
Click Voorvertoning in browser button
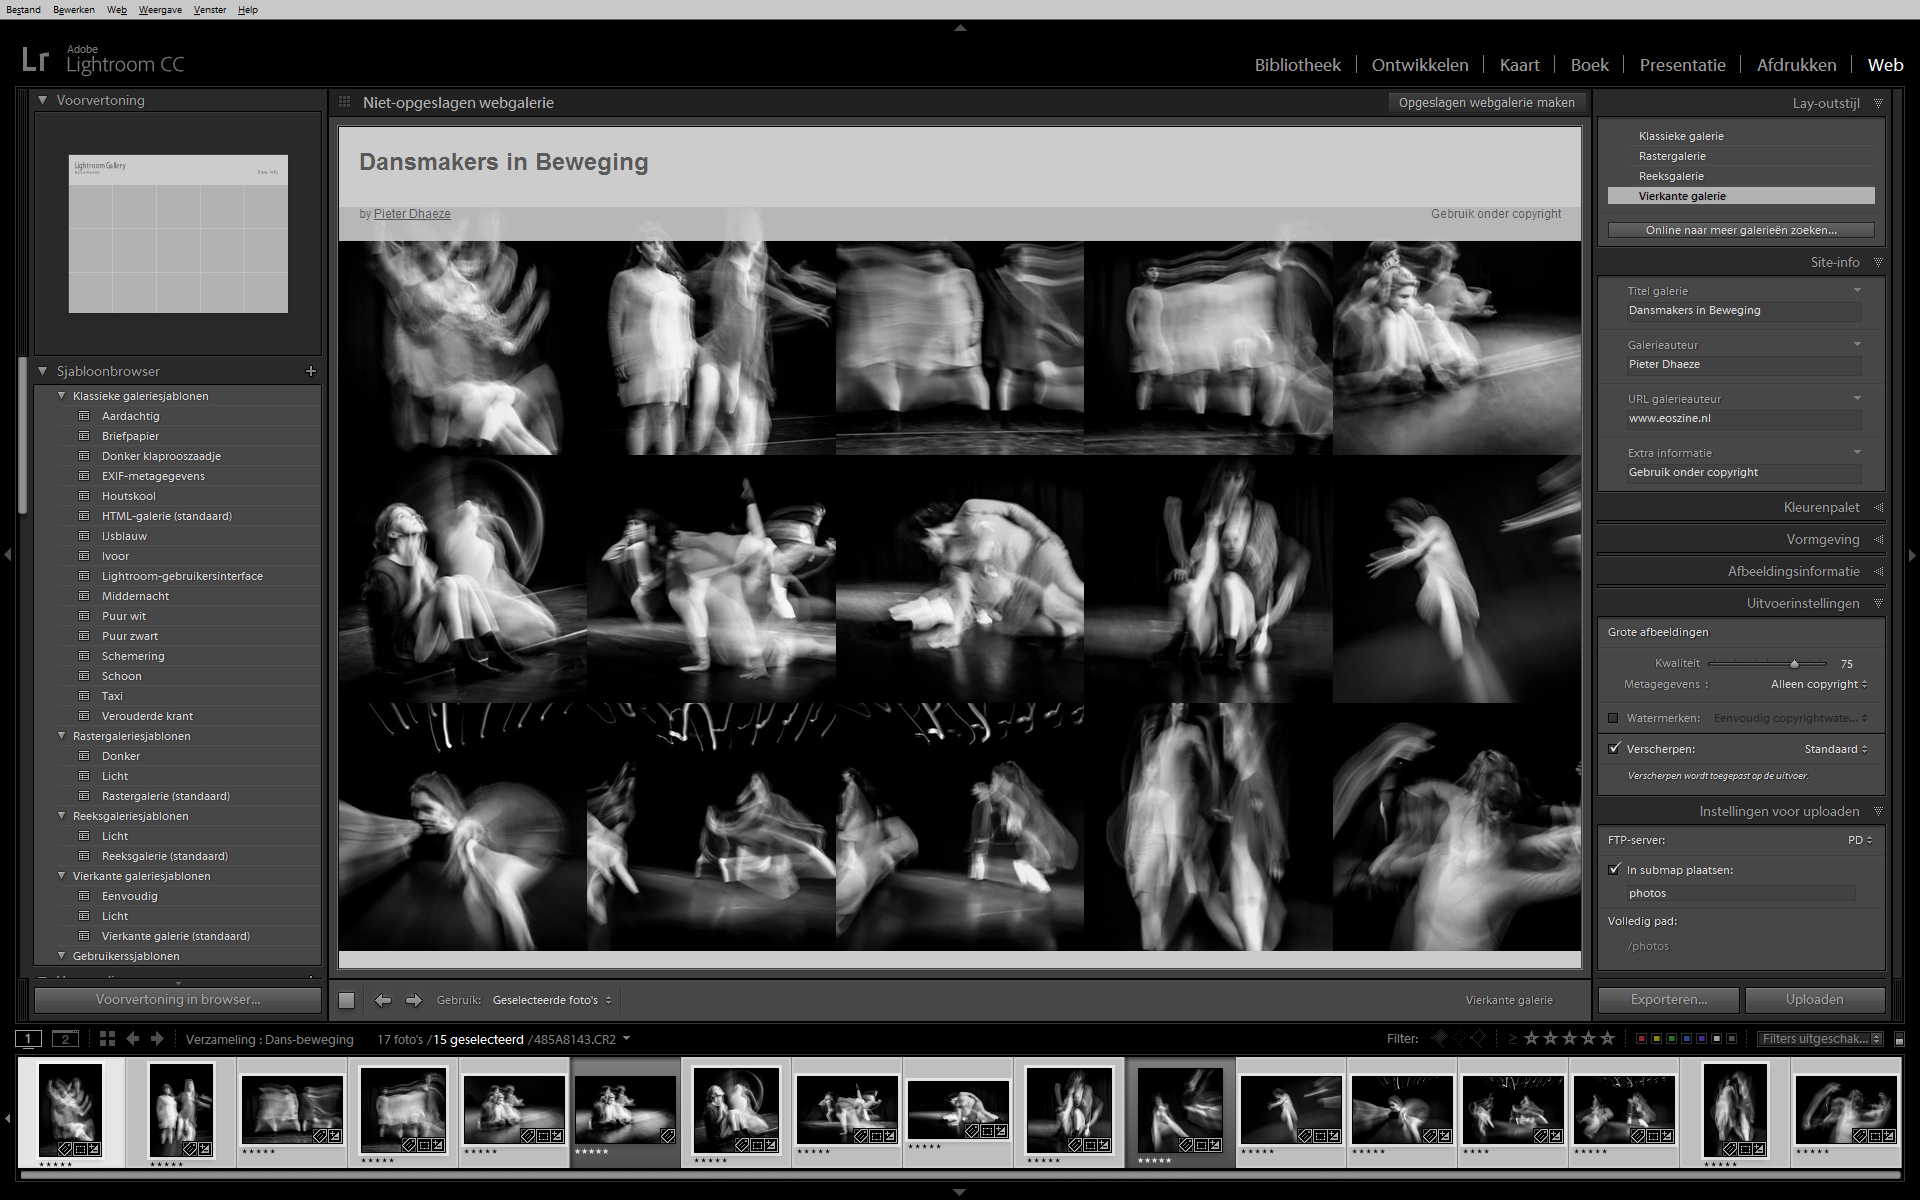tap(178, 1000)
